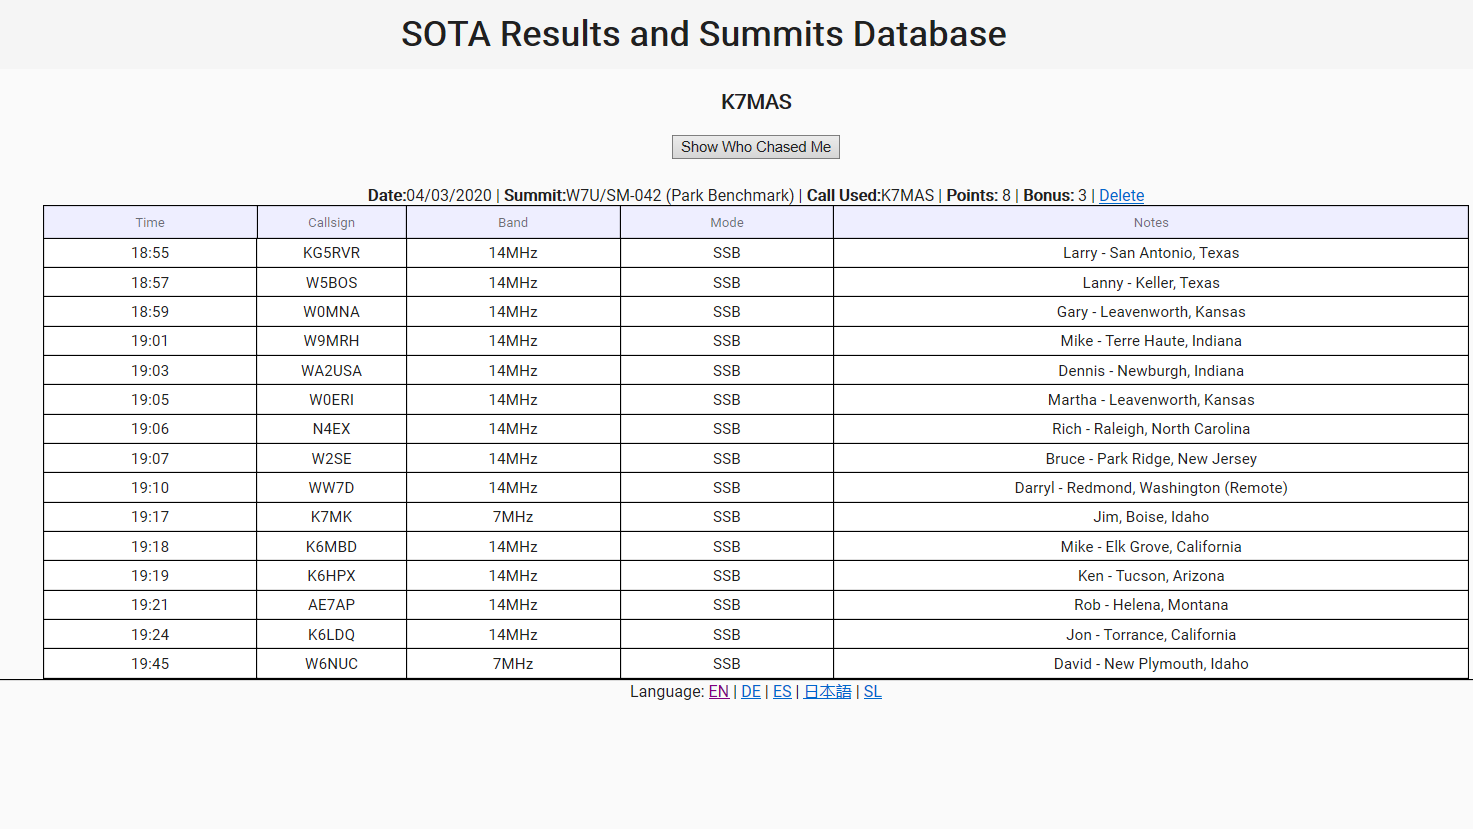Click the K7MAS heading
1473x829 pixels.
coord(756,102)
